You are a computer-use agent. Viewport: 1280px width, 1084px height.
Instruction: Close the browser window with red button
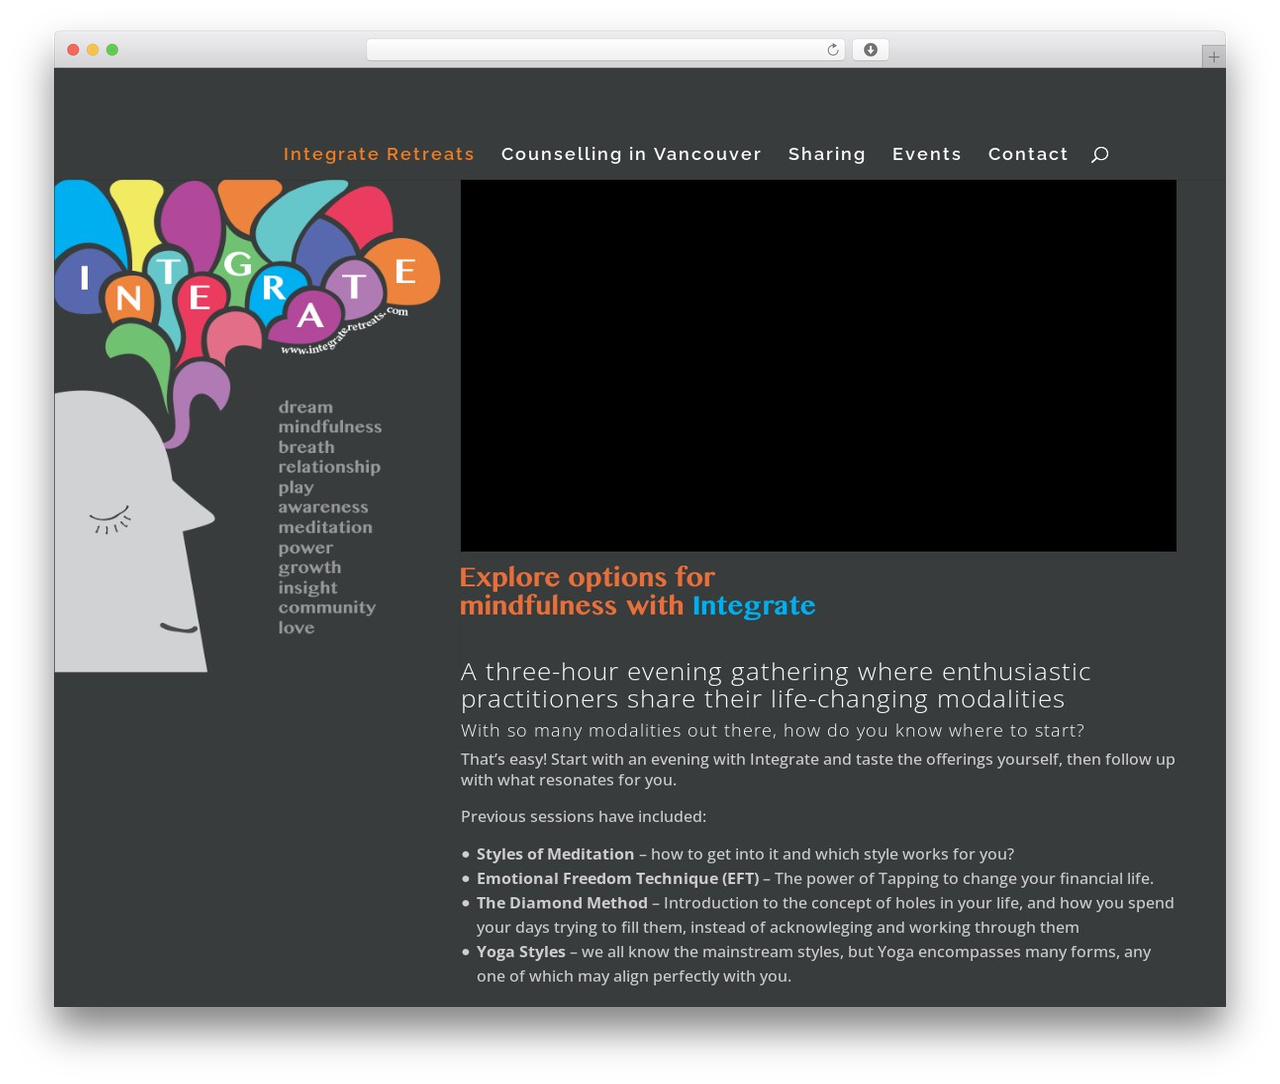[x=73, y=50]
